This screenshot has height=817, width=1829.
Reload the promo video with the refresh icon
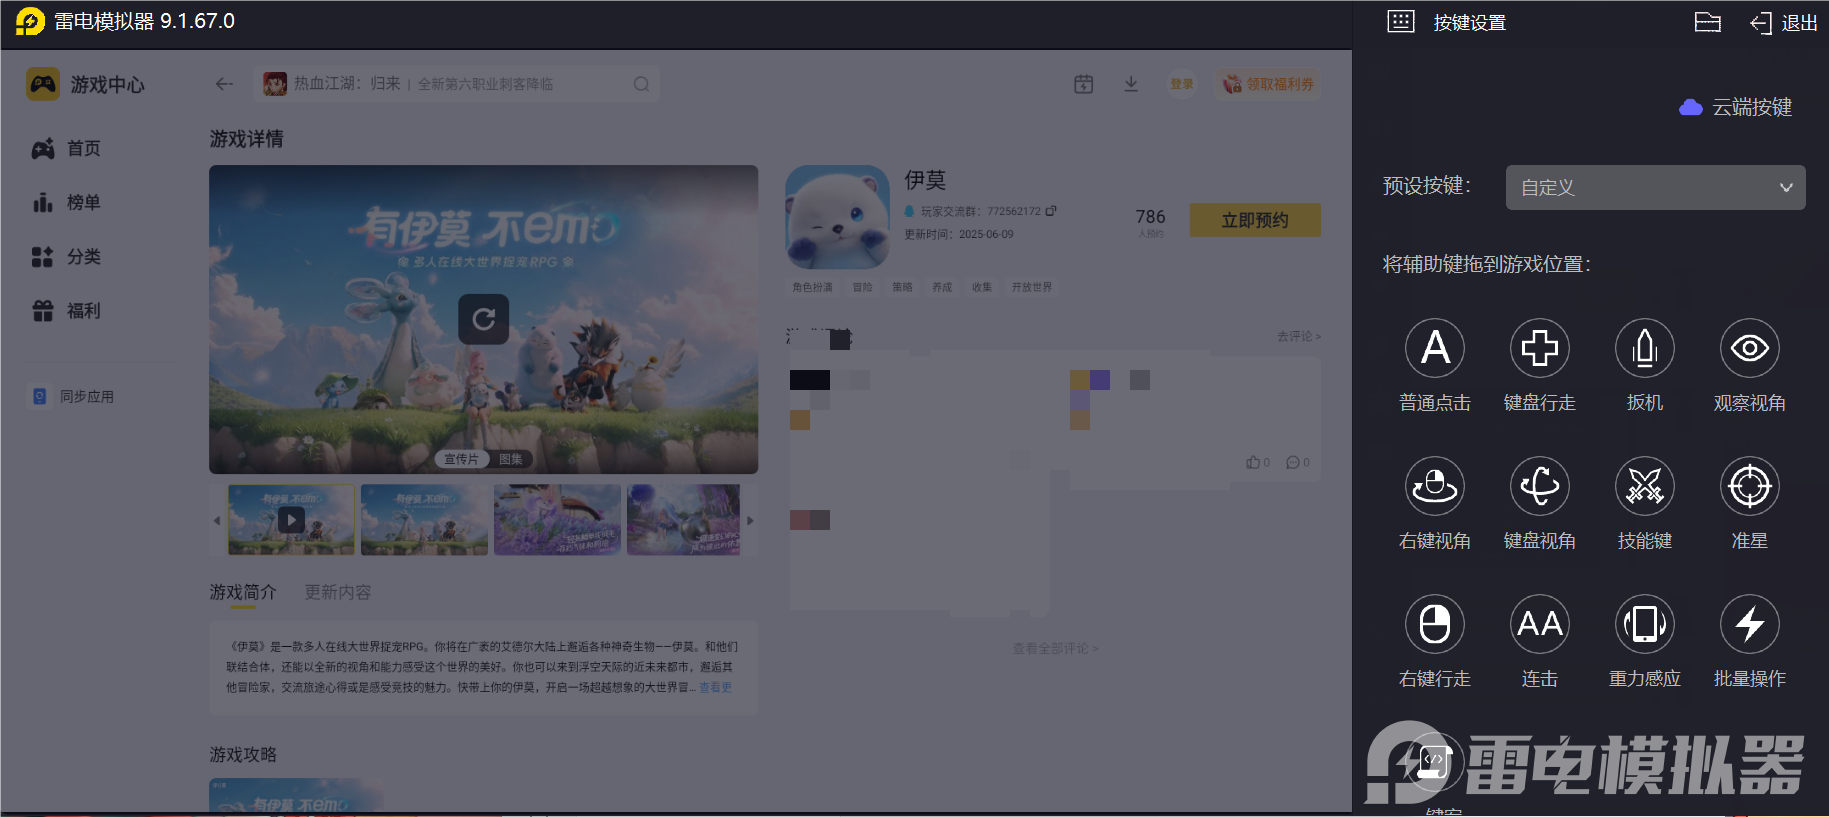tap(484, 319)
